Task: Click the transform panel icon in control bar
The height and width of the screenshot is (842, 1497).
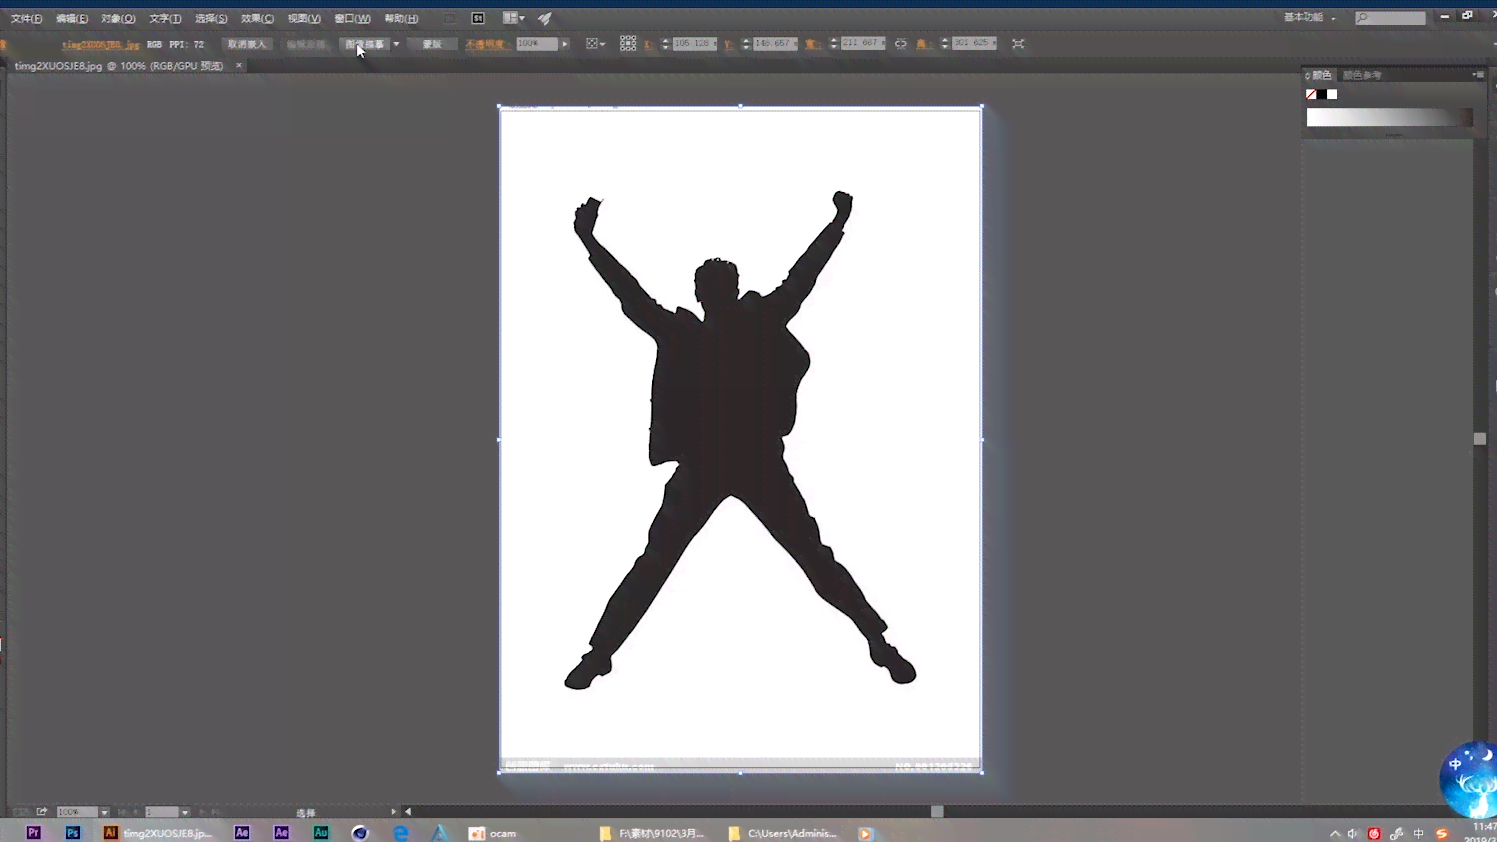Action: pyautogui.click(x=1018, y=44)
